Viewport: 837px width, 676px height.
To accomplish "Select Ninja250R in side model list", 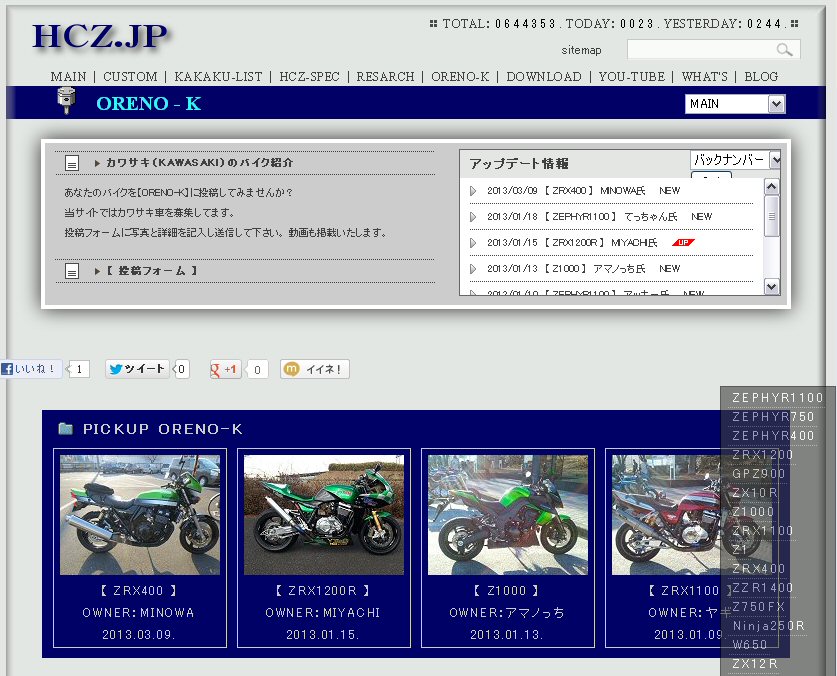I will tap(768, 625).
